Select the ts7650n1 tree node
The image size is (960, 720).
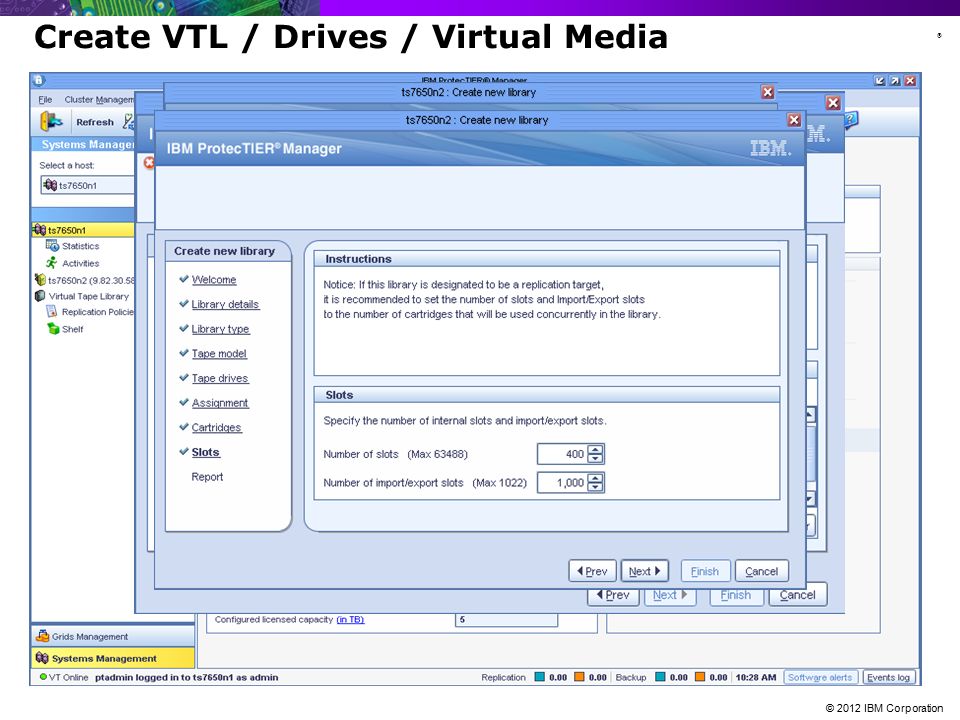[67, 230]
